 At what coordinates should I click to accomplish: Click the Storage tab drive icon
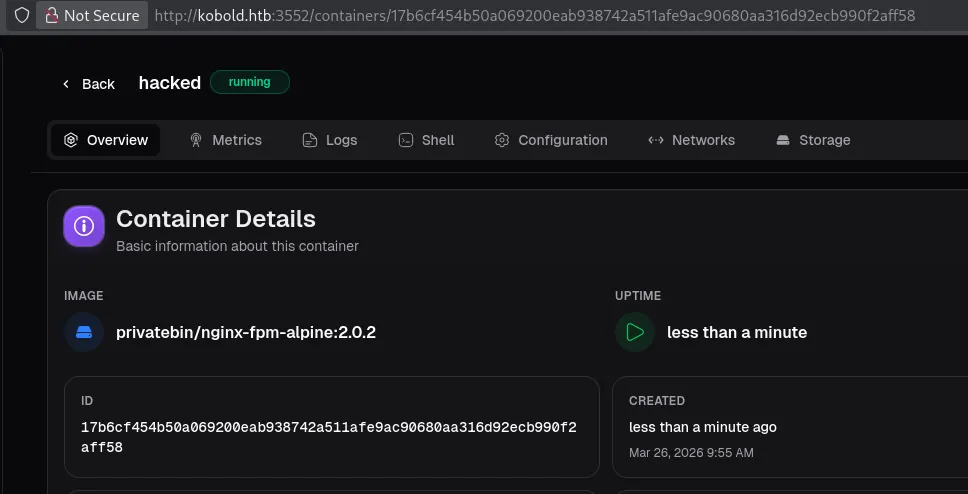point(783,140)
